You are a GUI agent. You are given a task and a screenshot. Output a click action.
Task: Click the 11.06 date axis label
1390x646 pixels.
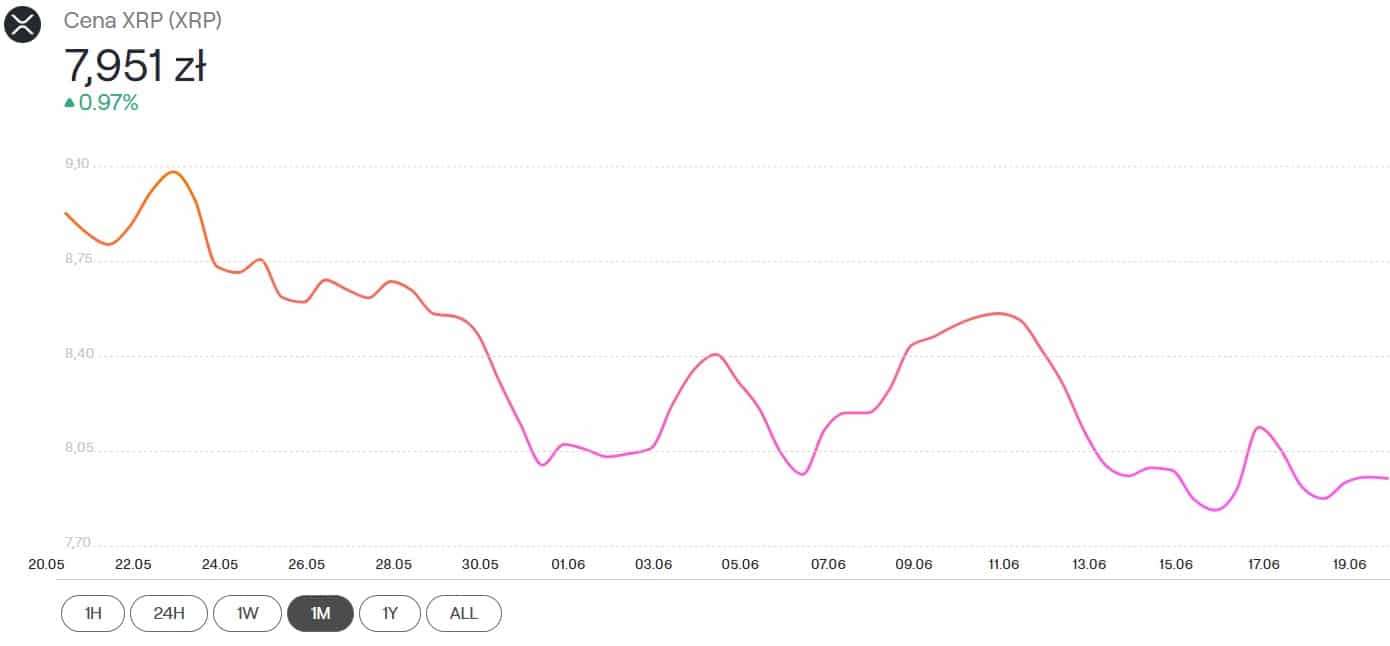pos(1002,564)
